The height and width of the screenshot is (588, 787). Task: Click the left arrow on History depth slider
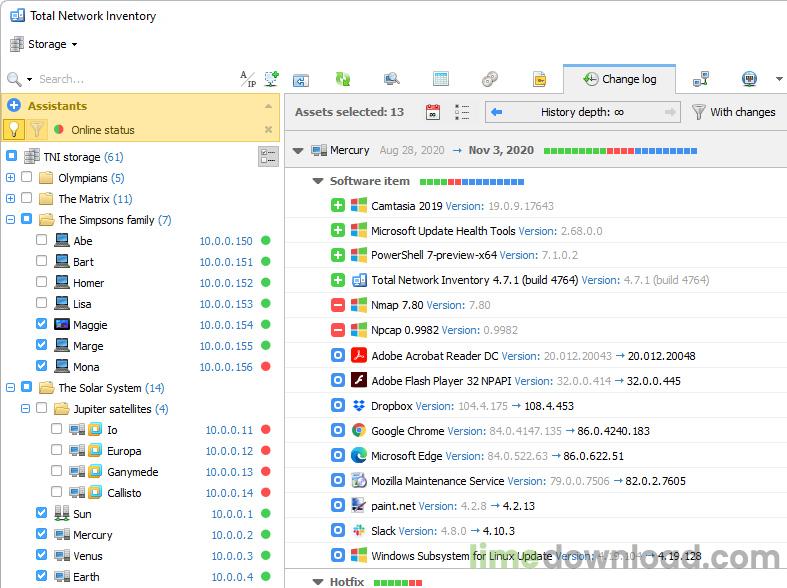pyautogui.click(x=497, y=112)
